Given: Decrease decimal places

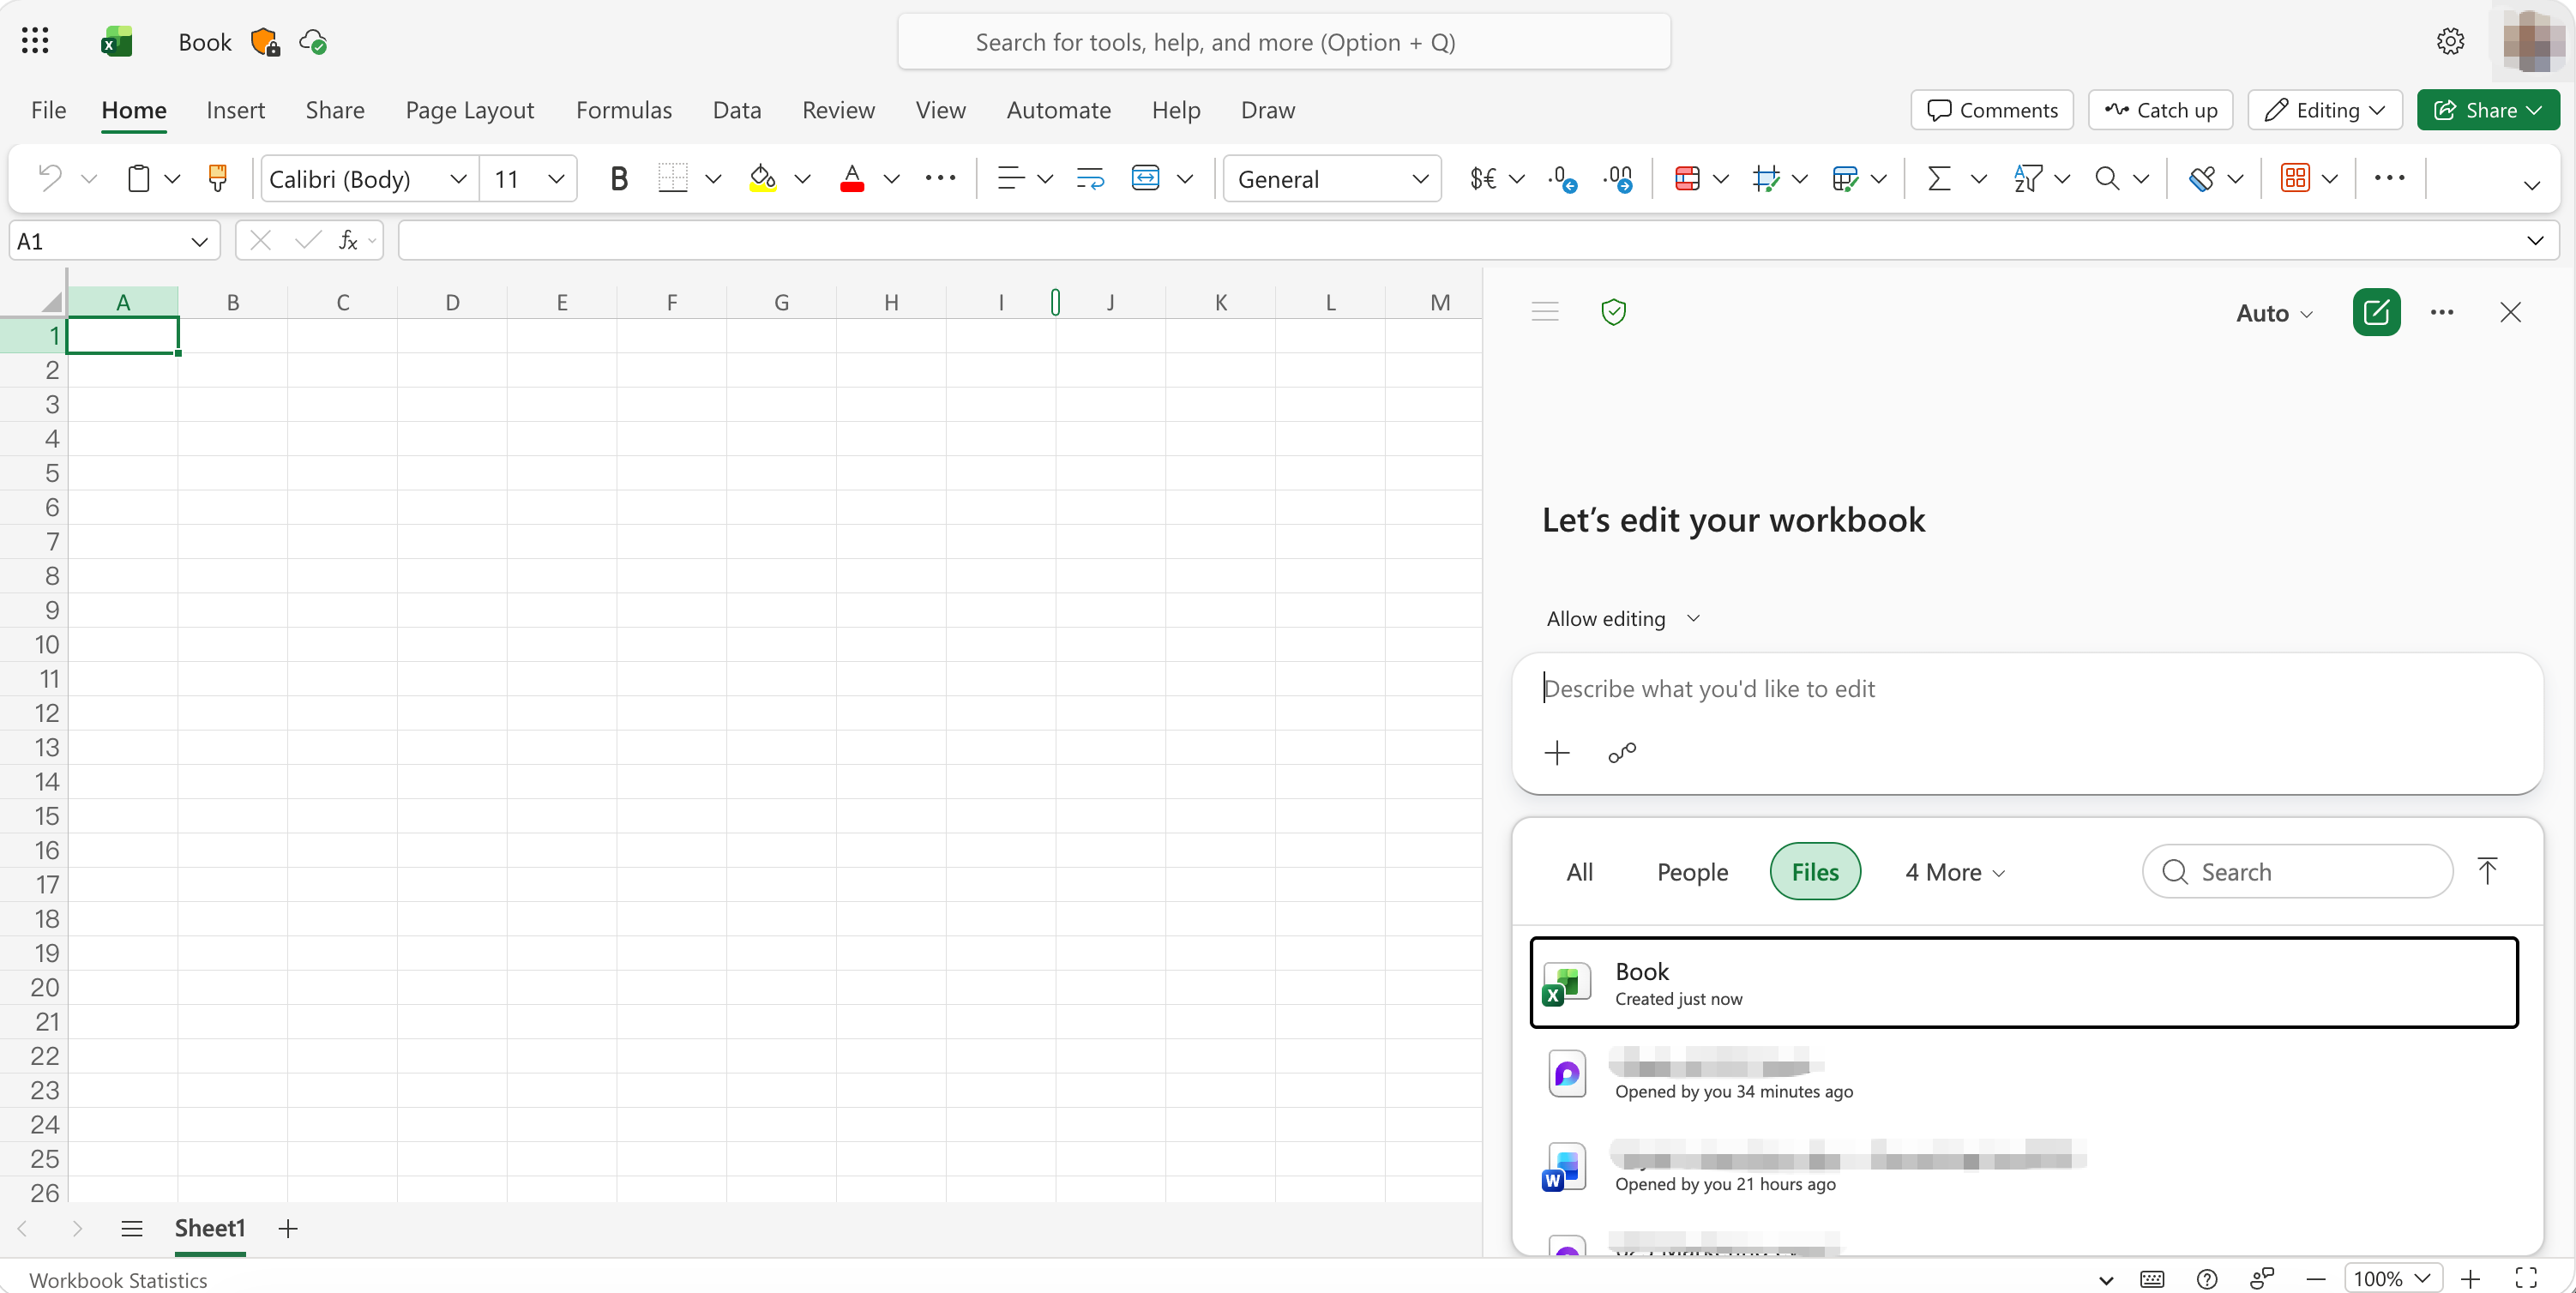Looking at the screenshot, I should pos(1562,179).
